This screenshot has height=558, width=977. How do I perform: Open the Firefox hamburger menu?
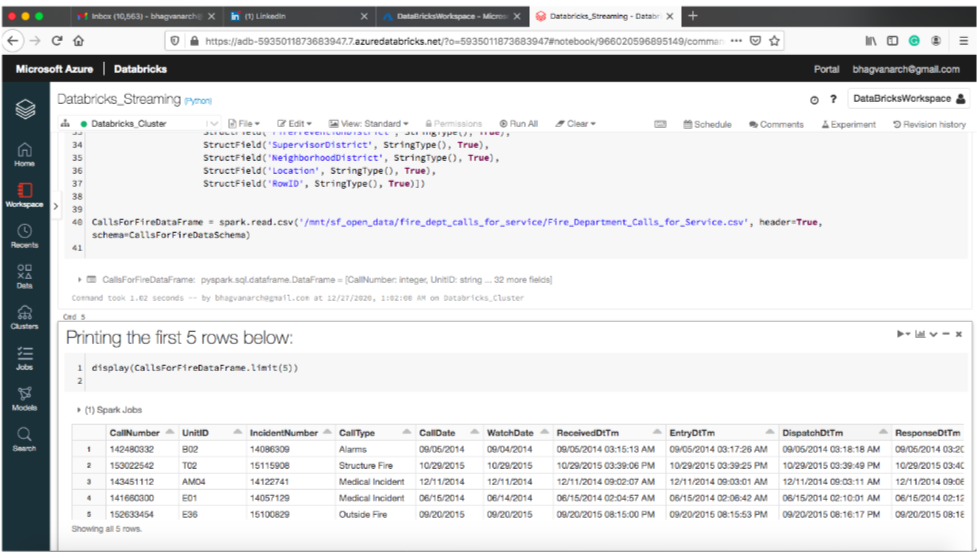pyautogui.click(x=963, y=40)
